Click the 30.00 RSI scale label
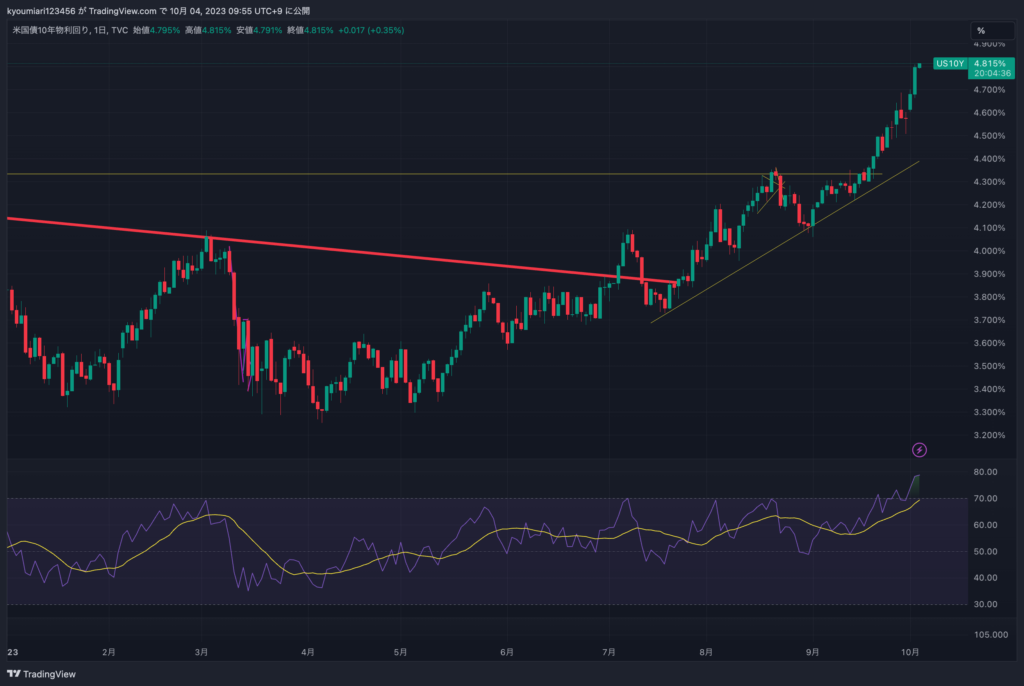 pyautogui.click(x=985, y=604)
